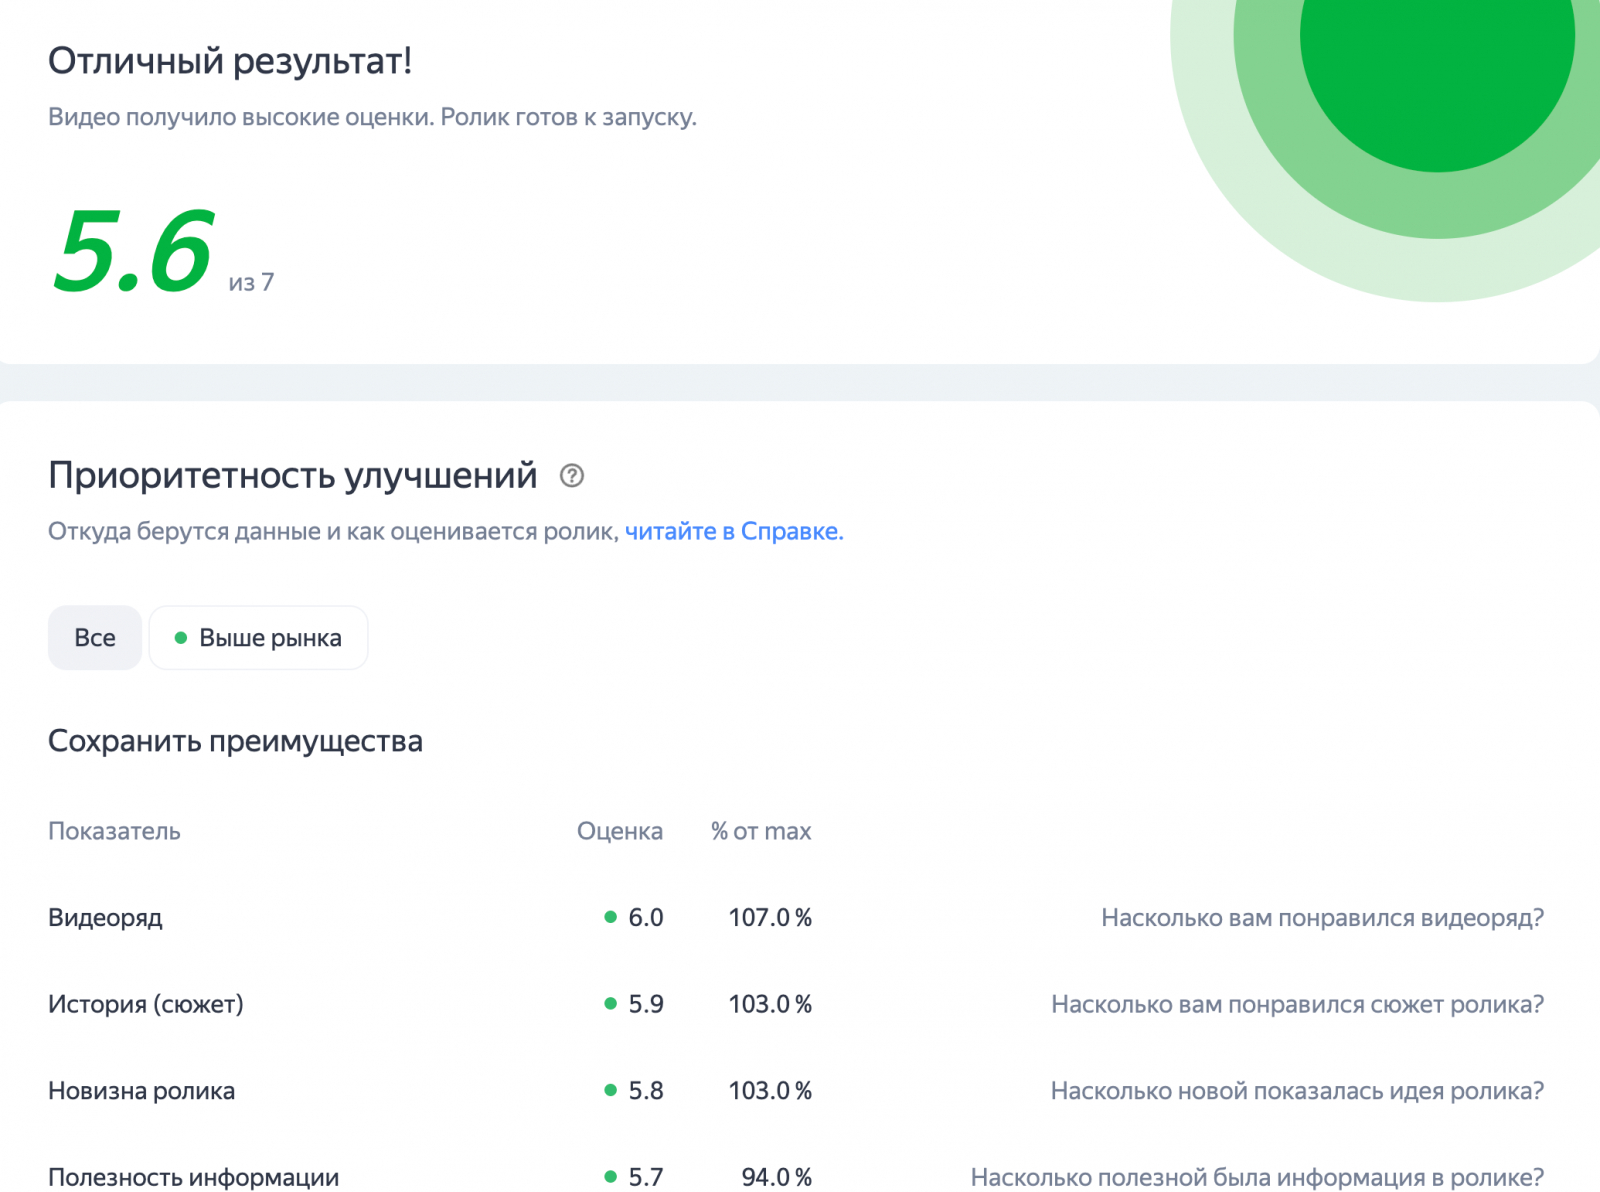Select the История (сюжет) row label
The width and height of the screenshot is (1600, 1192).
point(146,1004)
